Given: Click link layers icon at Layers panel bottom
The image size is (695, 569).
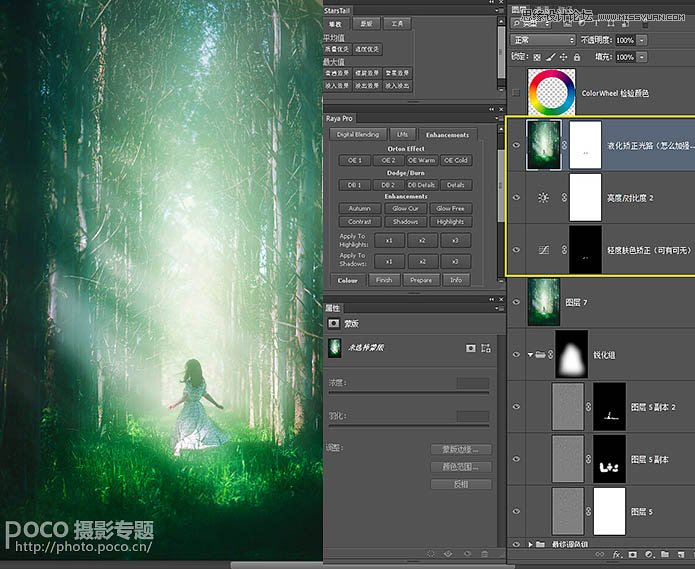Looking at the screenshot, I should tap(599, 554).
